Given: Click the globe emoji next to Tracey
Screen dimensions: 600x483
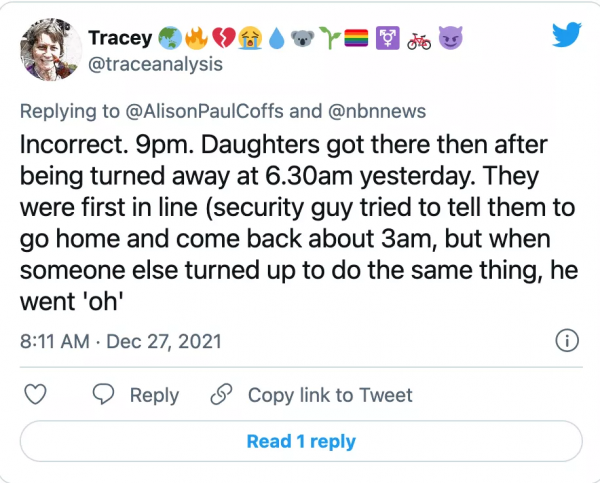Looking at the screenshot, I should 169,38.
